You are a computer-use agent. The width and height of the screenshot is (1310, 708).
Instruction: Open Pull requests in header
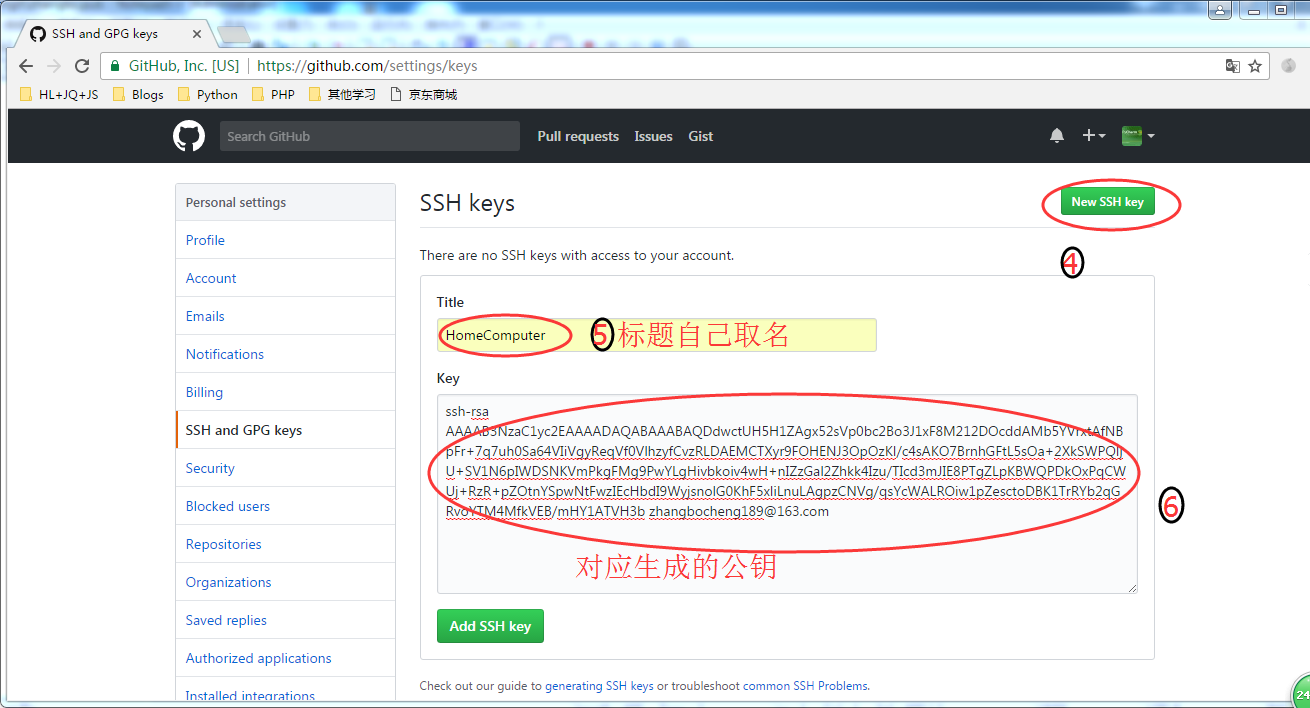578,136
